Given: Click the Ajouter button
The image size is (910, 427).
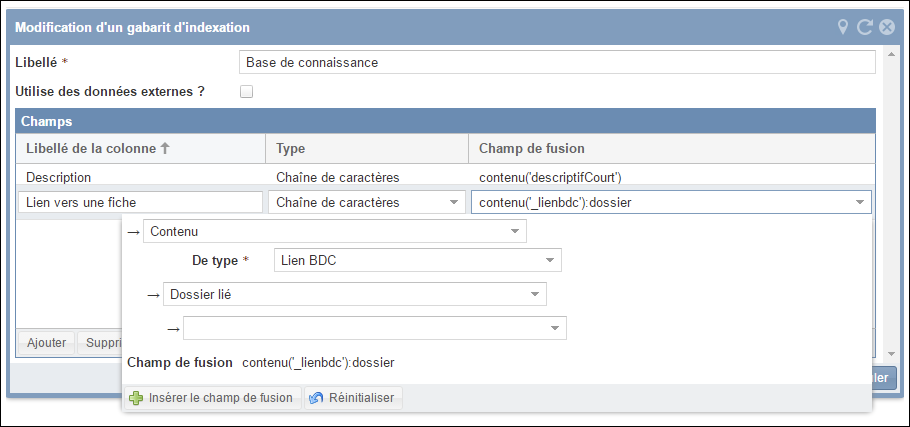Looking at the screenshot, I should click(x=46, y=343).
